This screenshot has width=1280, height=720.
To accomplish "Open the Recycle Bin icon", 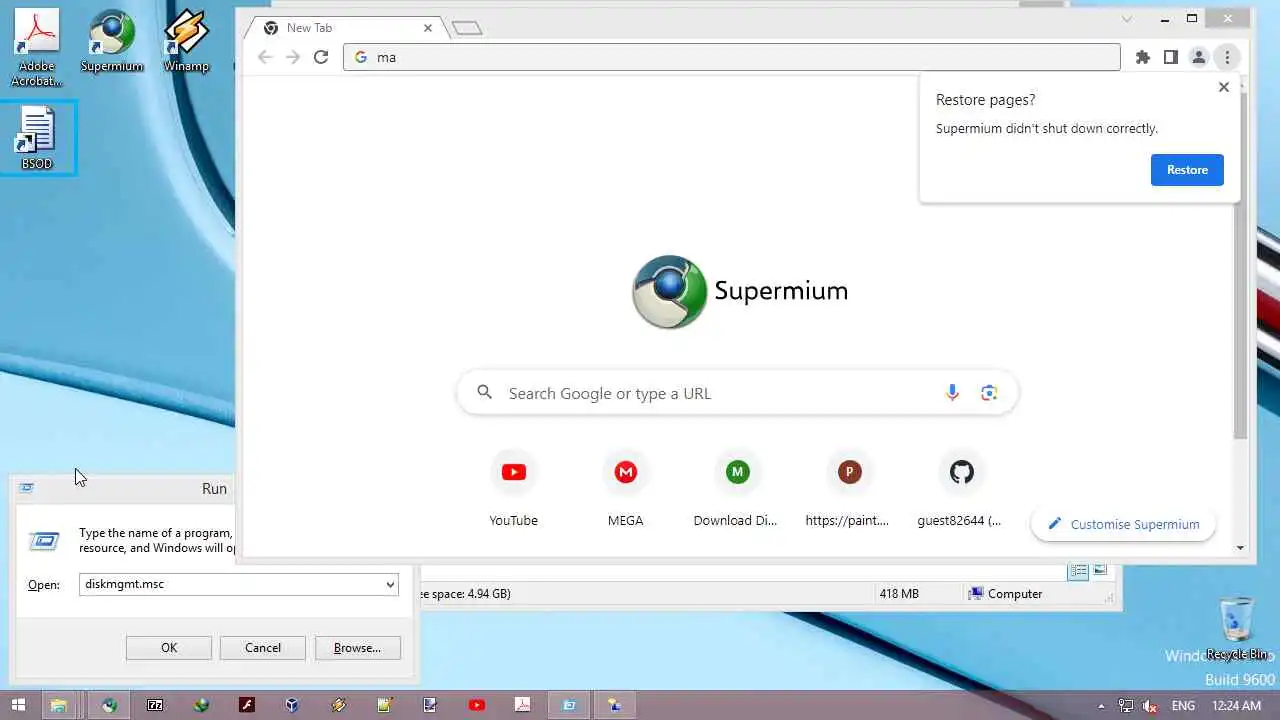I will [1237, 629].
